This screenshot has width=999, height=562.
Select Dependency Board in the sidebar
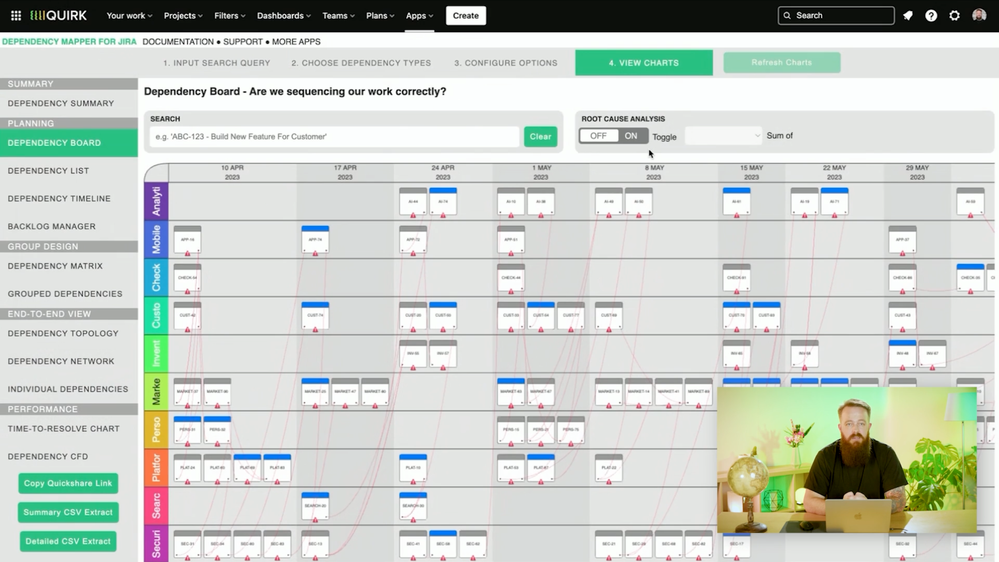coord(69,143)
